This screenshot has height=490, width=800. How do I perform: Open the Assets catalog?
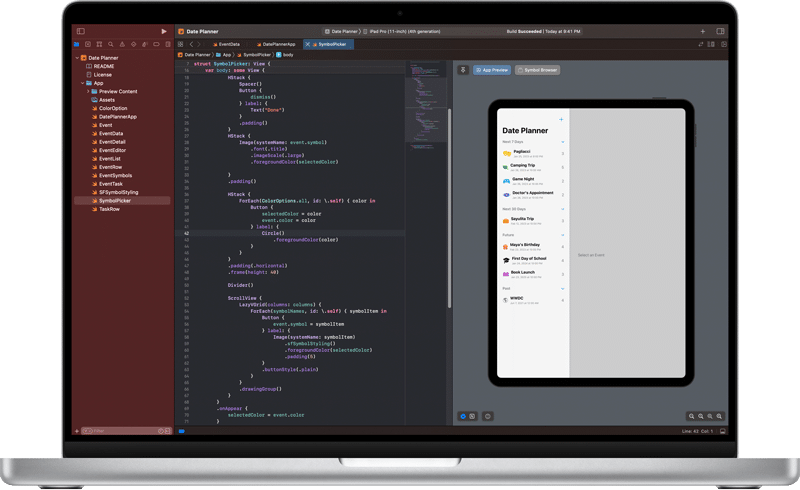click(x=103, y=100)
